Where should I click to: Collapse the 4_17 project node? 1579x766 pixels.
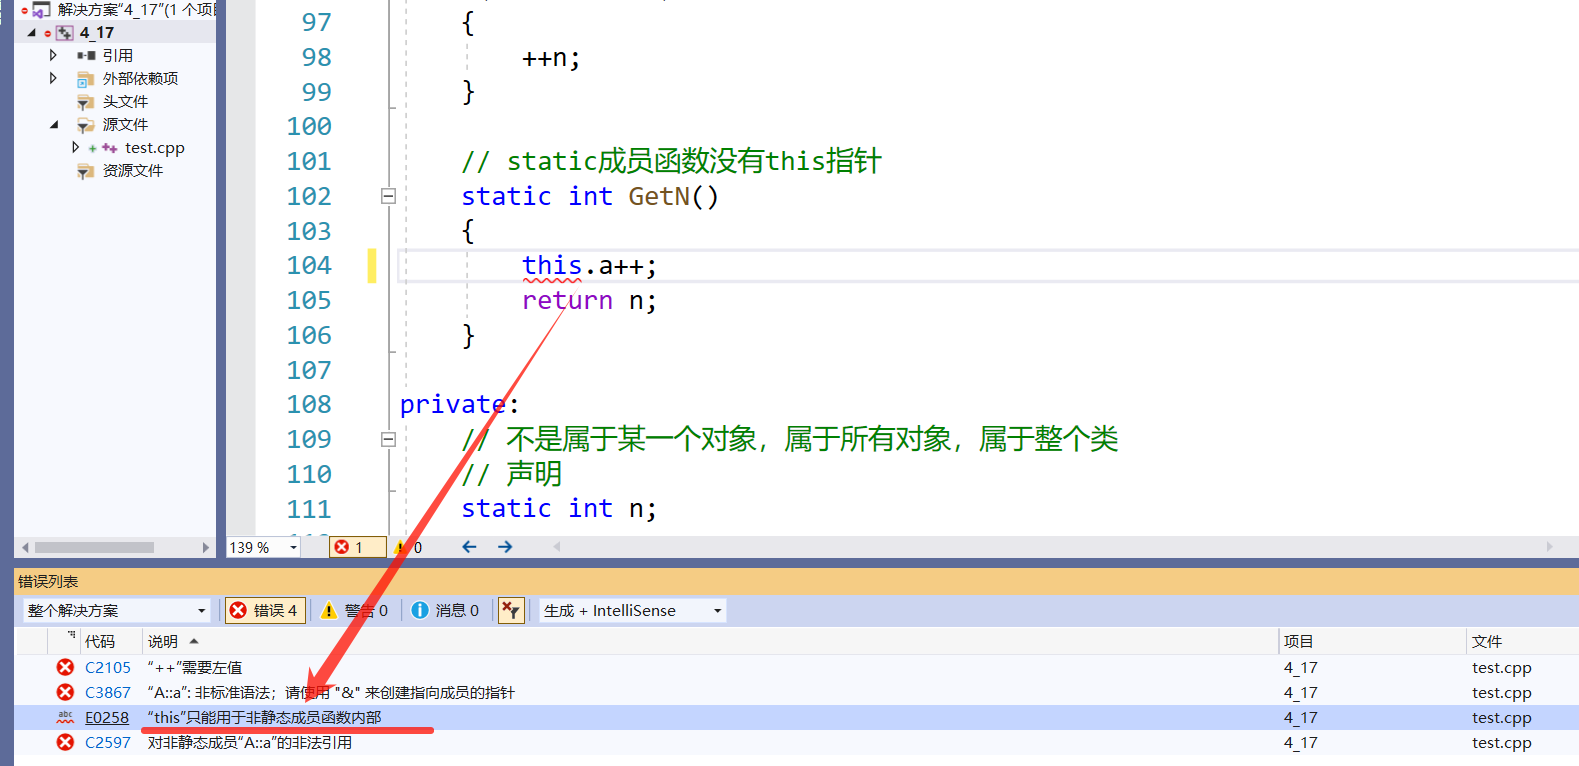(x=31, y=33)
